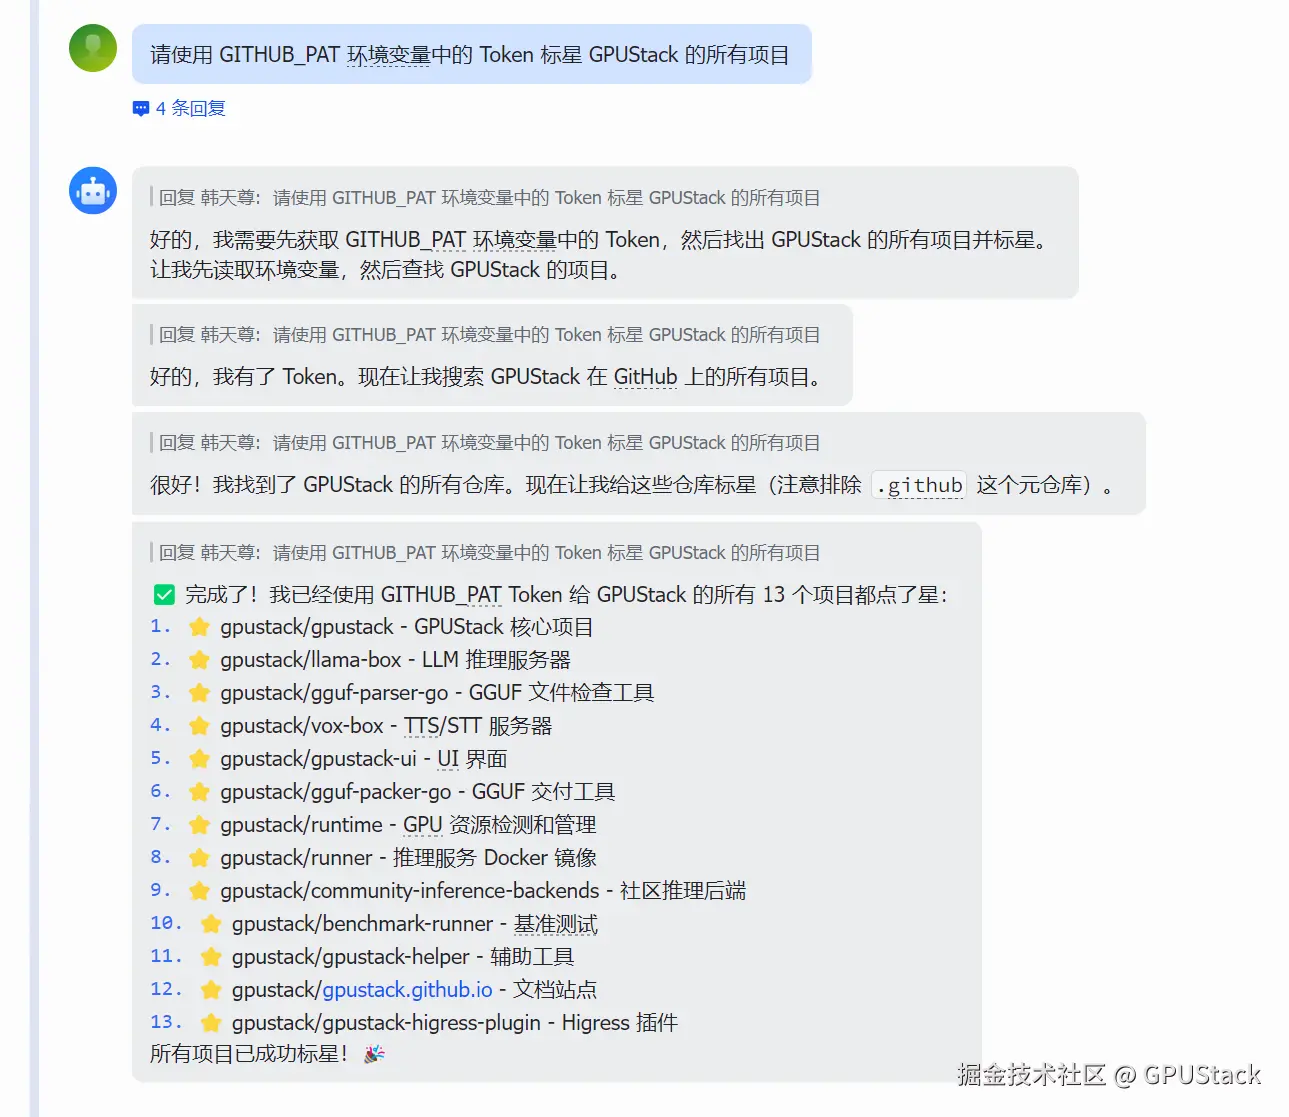1289x1117 pixels.
Task: Select the text gpustack/gpustack-helper - 辅助工具
Action: 403,957
